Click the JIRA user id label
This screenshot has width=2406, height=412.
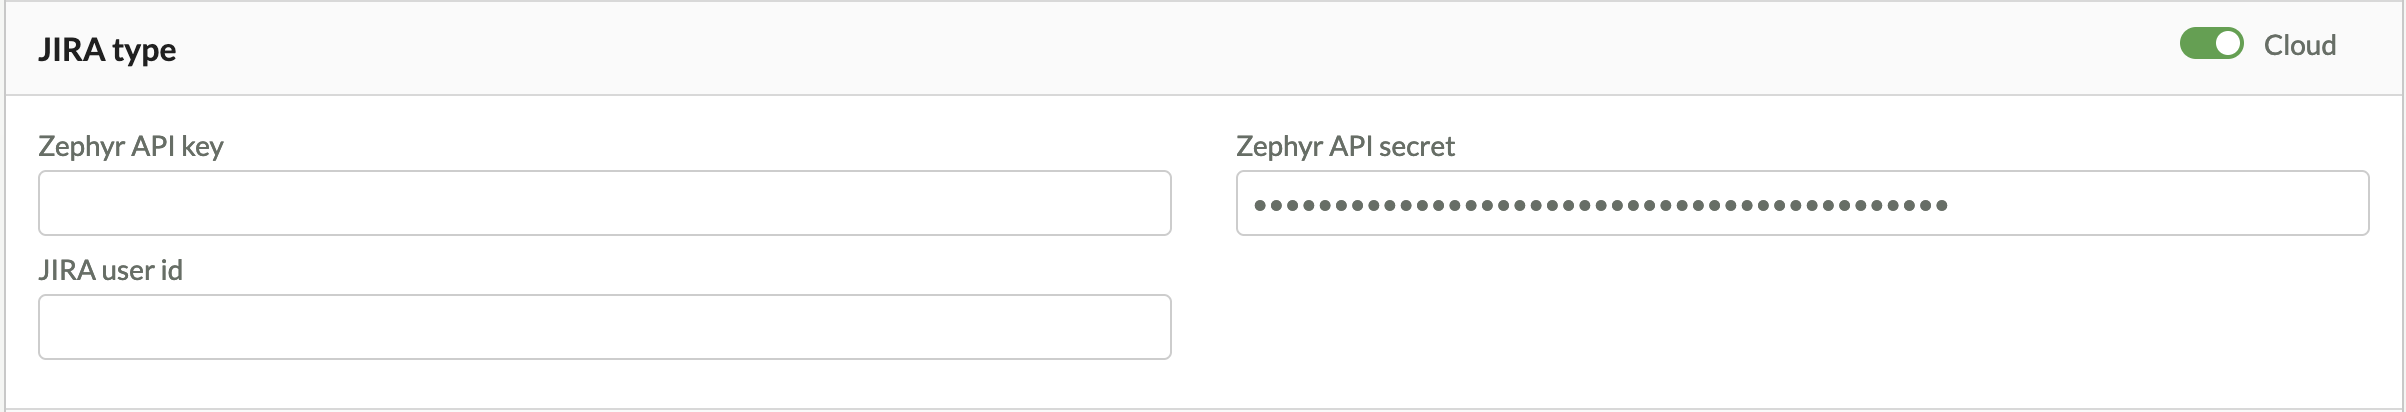(110, 270)
